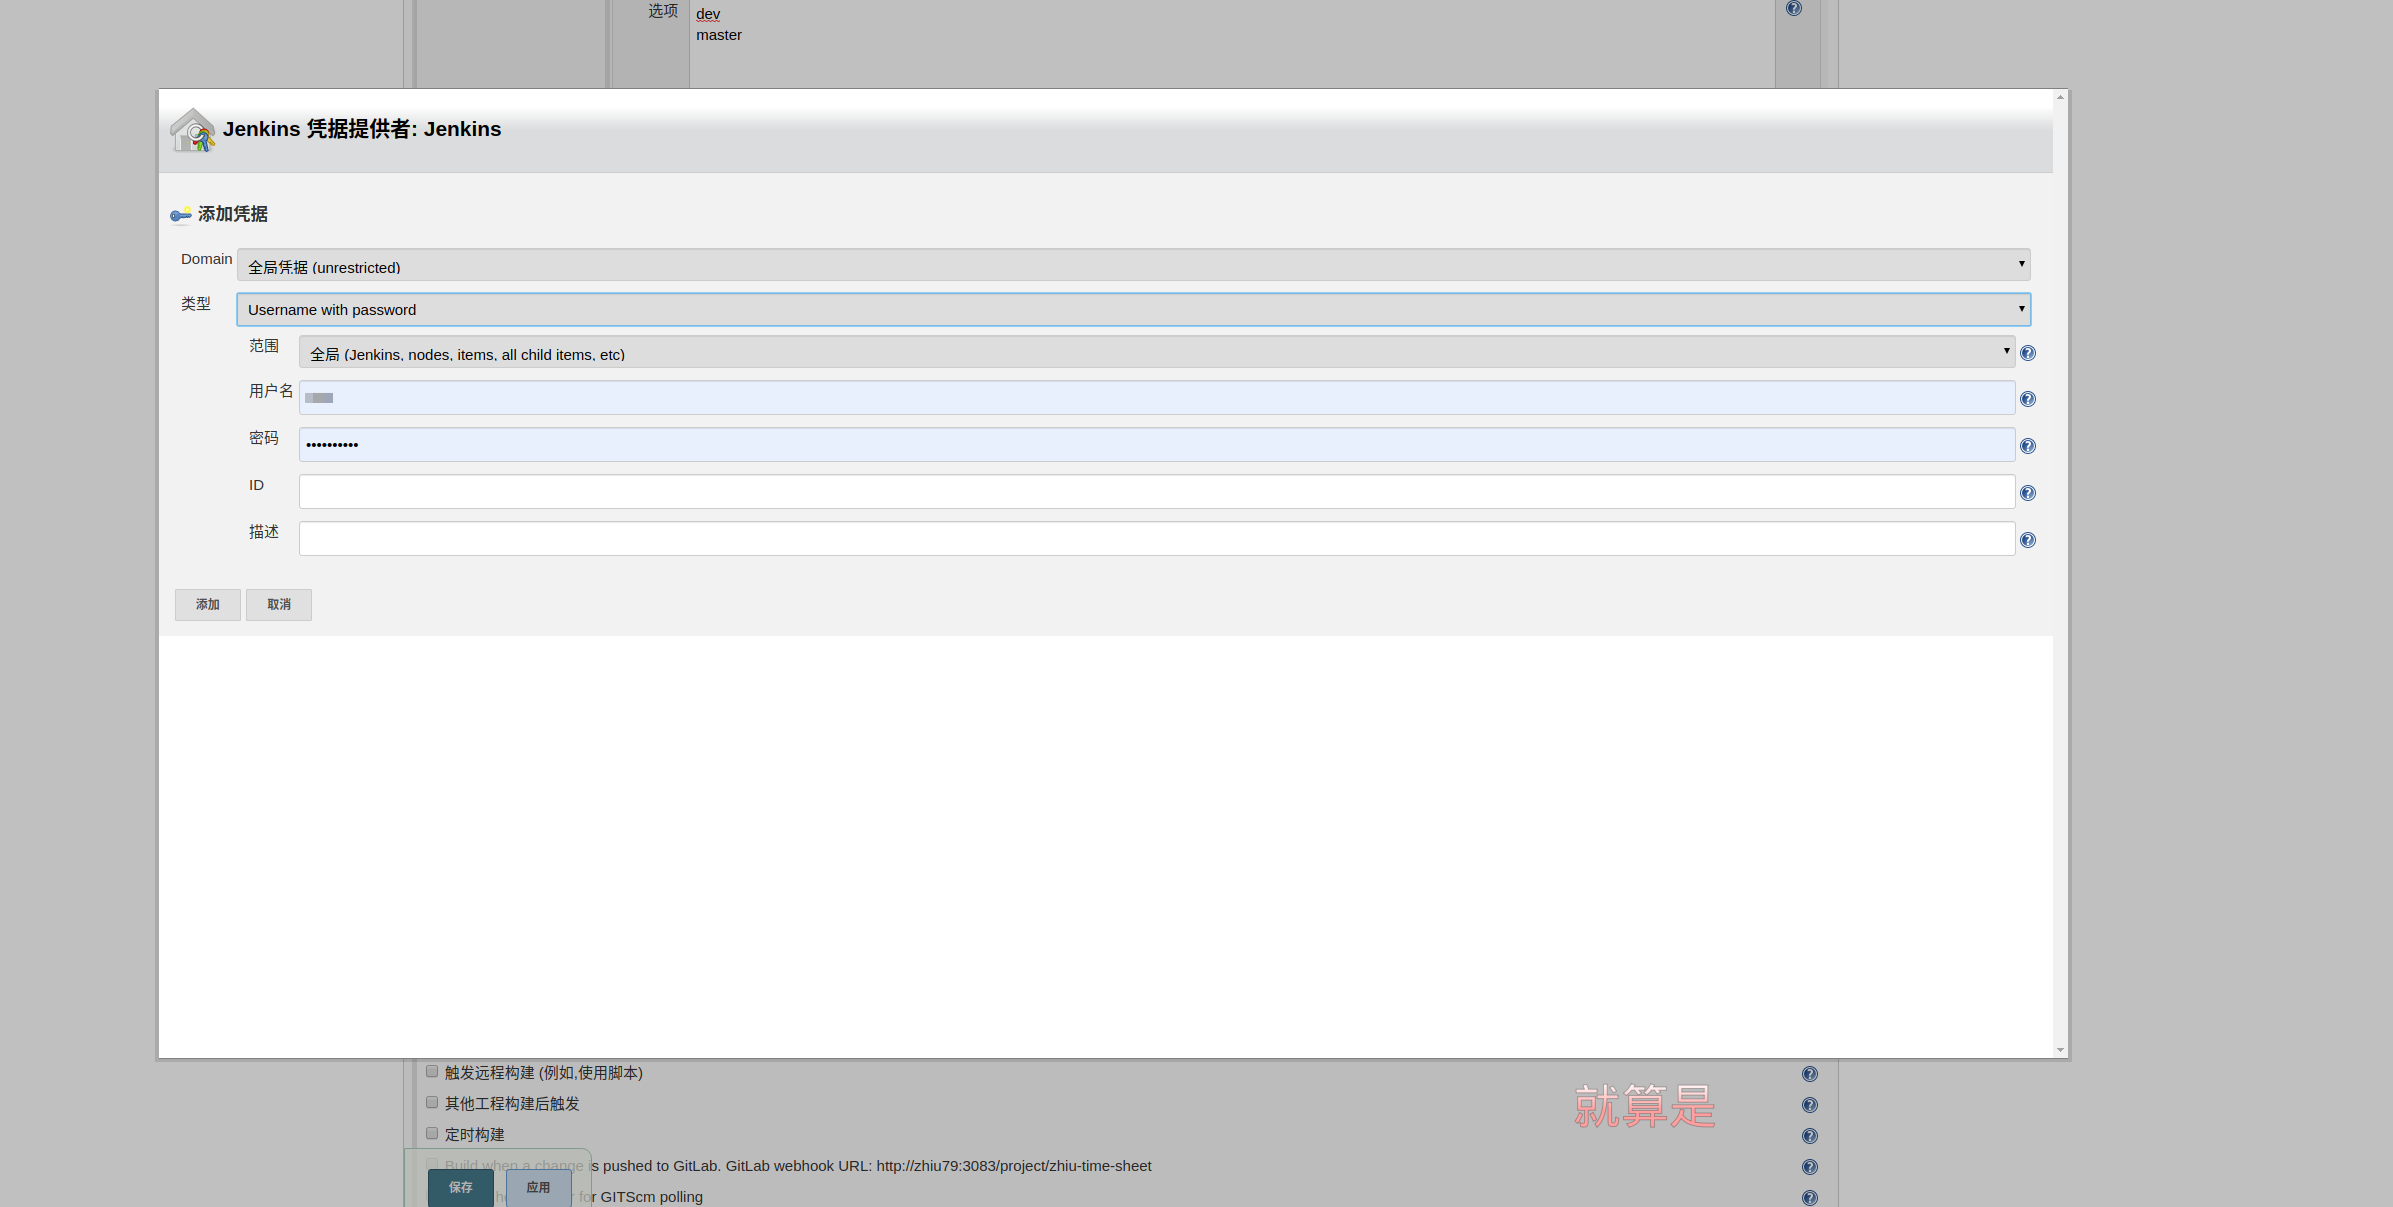Click the 'dev' option text in background
This screenshot has width=2393, height=1207.
pyautogui.click(x=708, y=14)
